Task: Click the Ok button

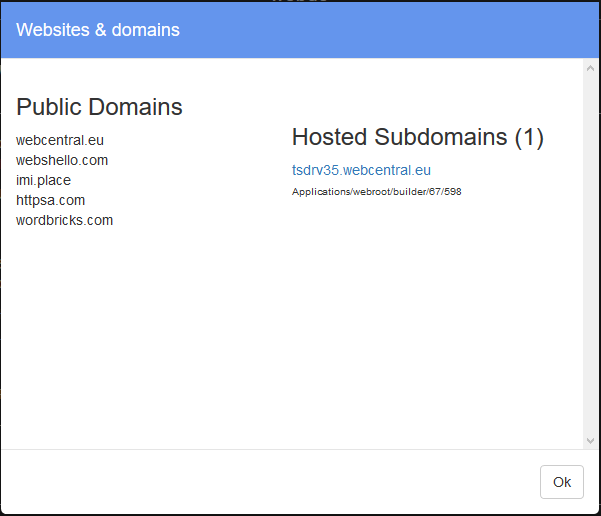Action: coord(562,482)
